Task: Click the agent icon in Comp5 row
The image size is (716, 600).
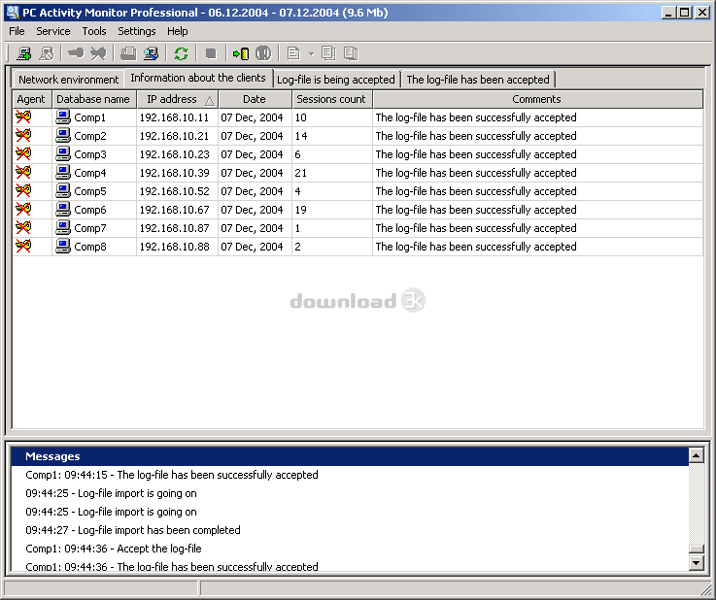Action: pos(23,191)
